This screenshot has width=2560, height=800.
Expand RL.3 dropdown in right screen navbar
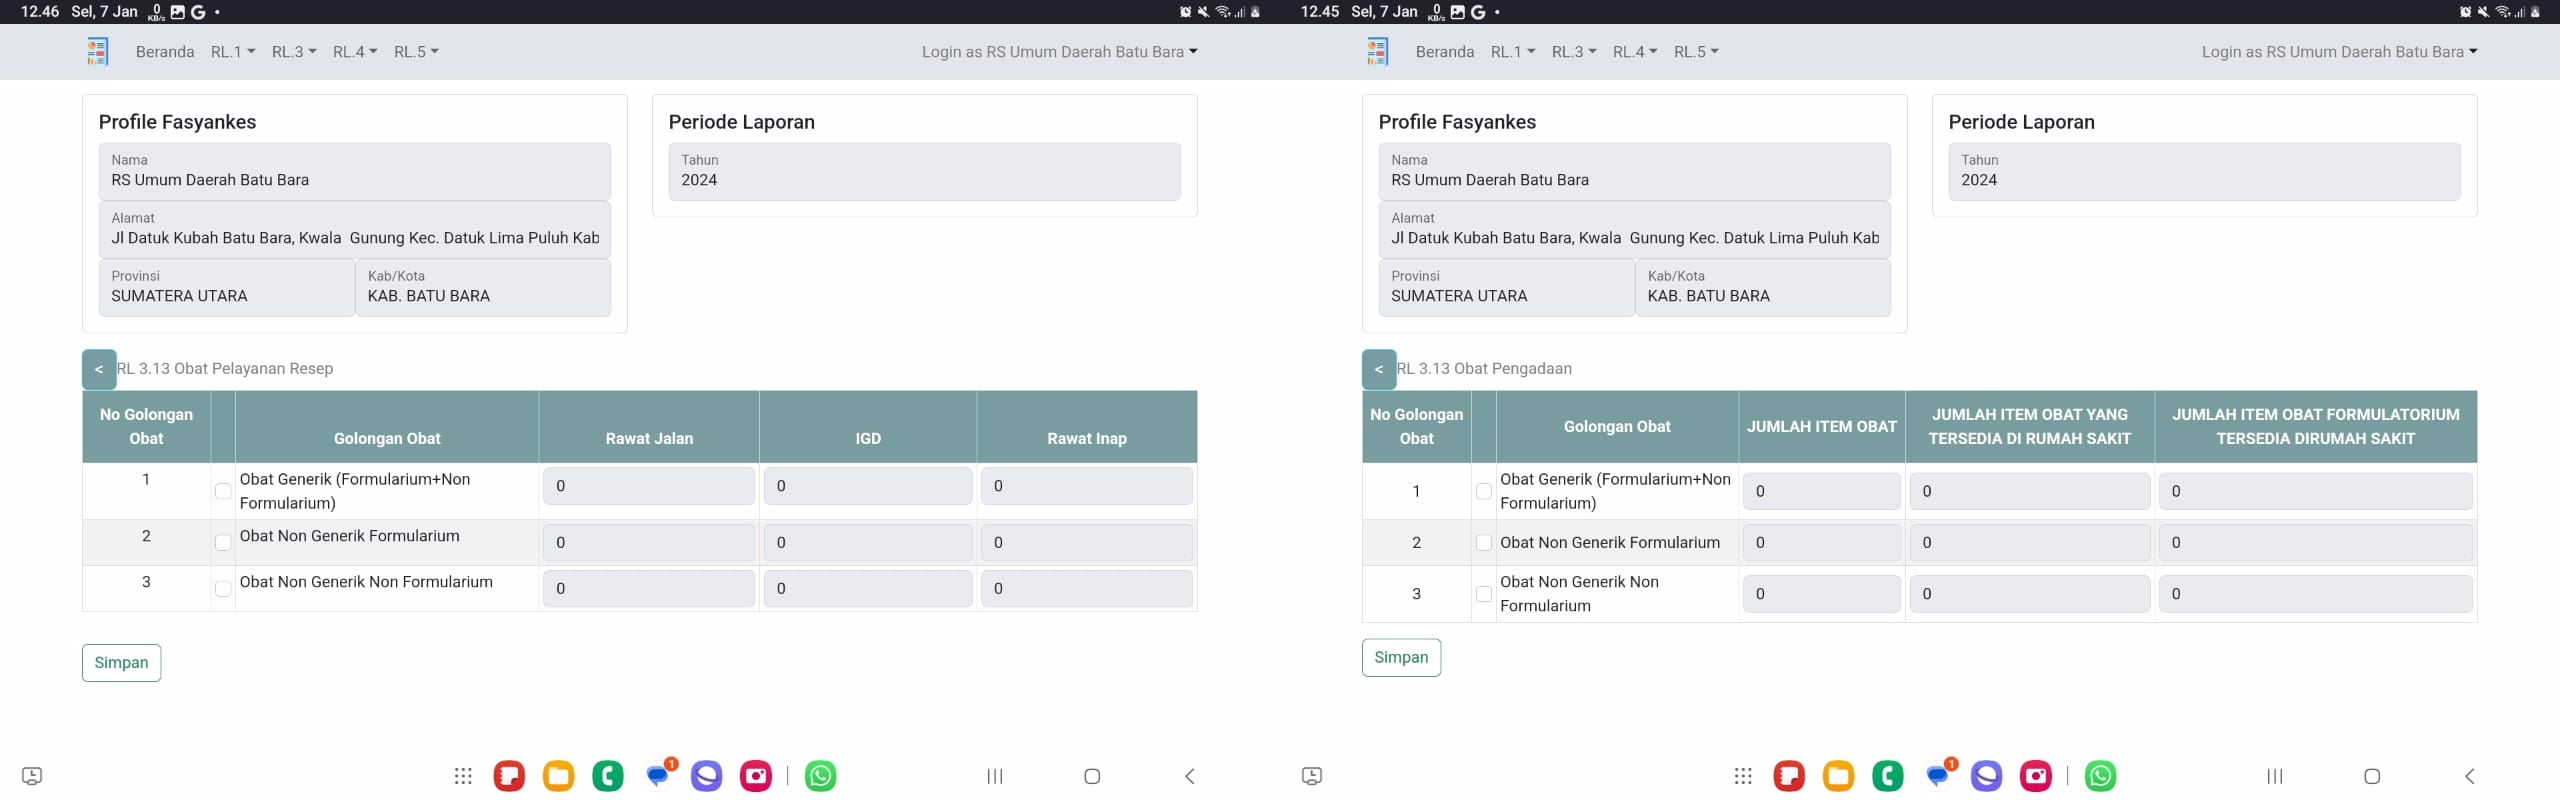click(x=1574, y=52)
